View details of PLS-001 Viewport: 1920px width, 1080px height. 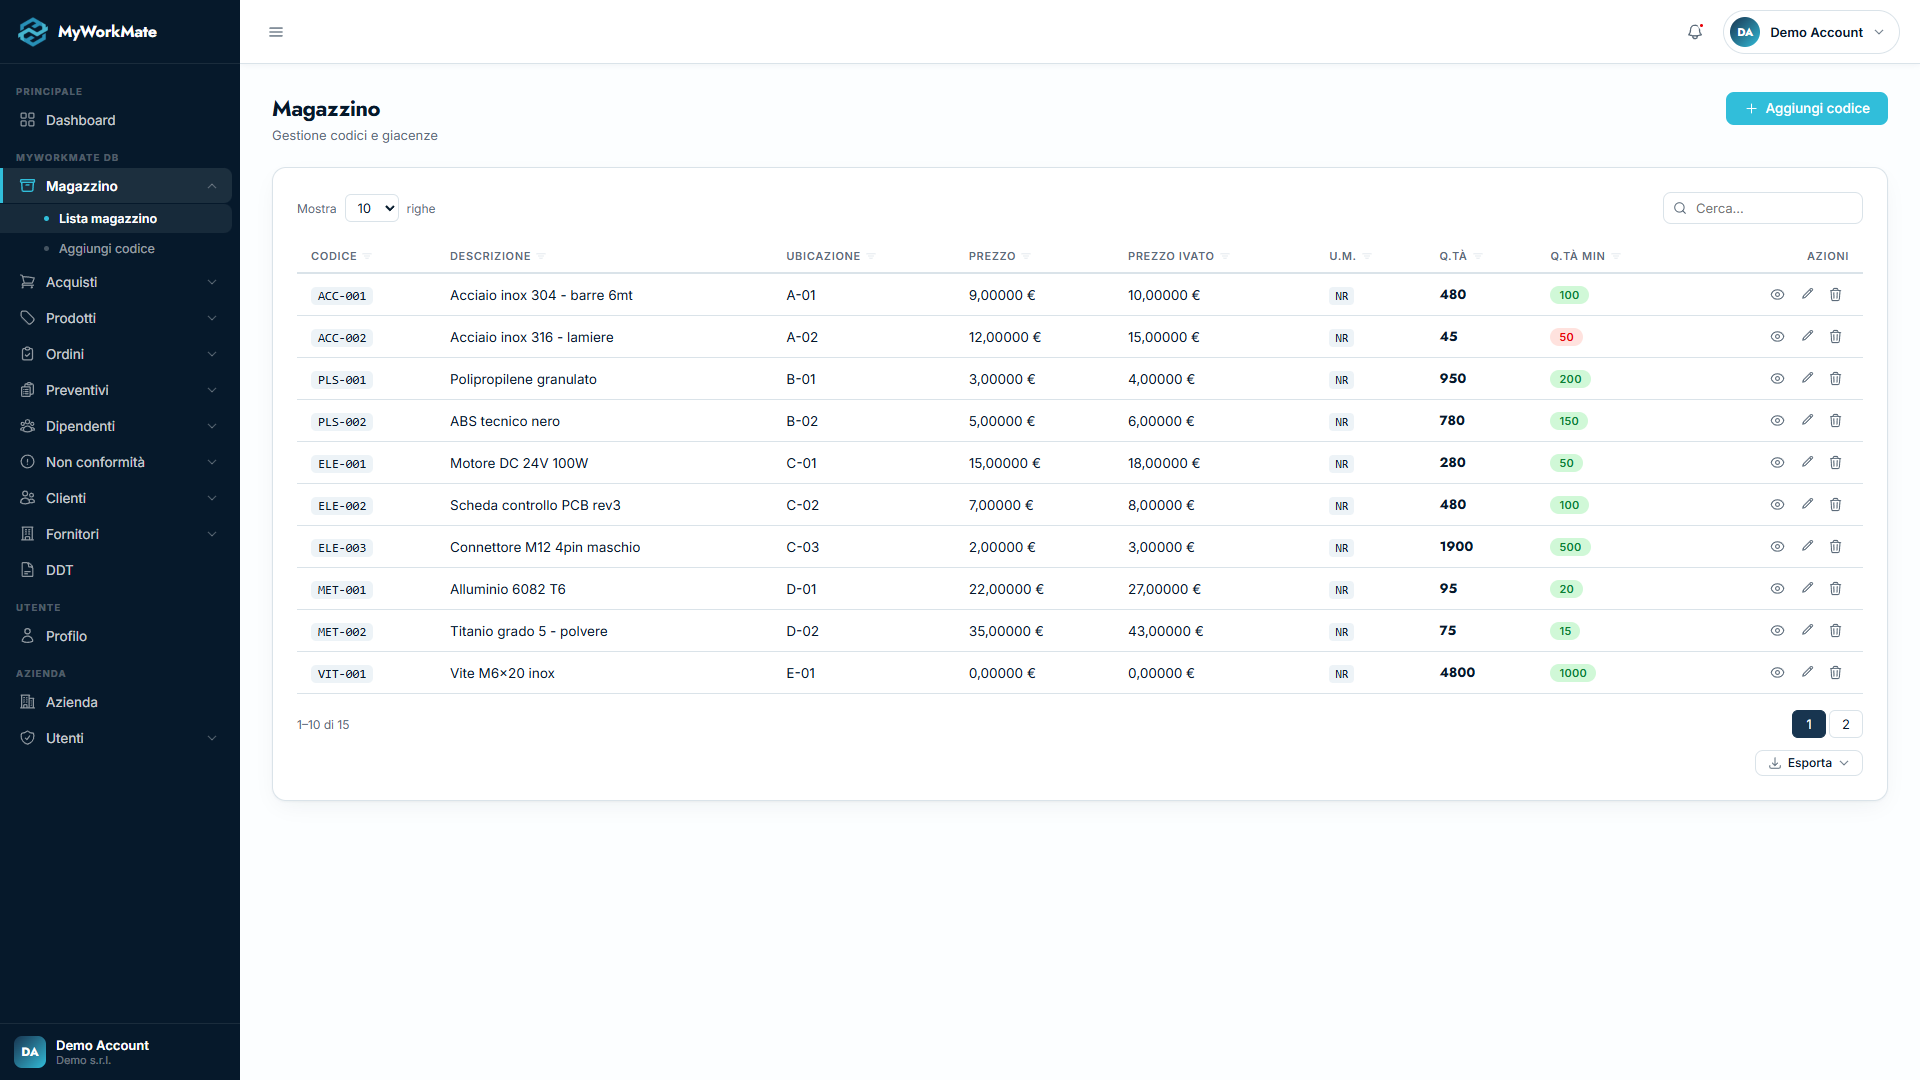pyautogui.click(x=1777, y=378)
